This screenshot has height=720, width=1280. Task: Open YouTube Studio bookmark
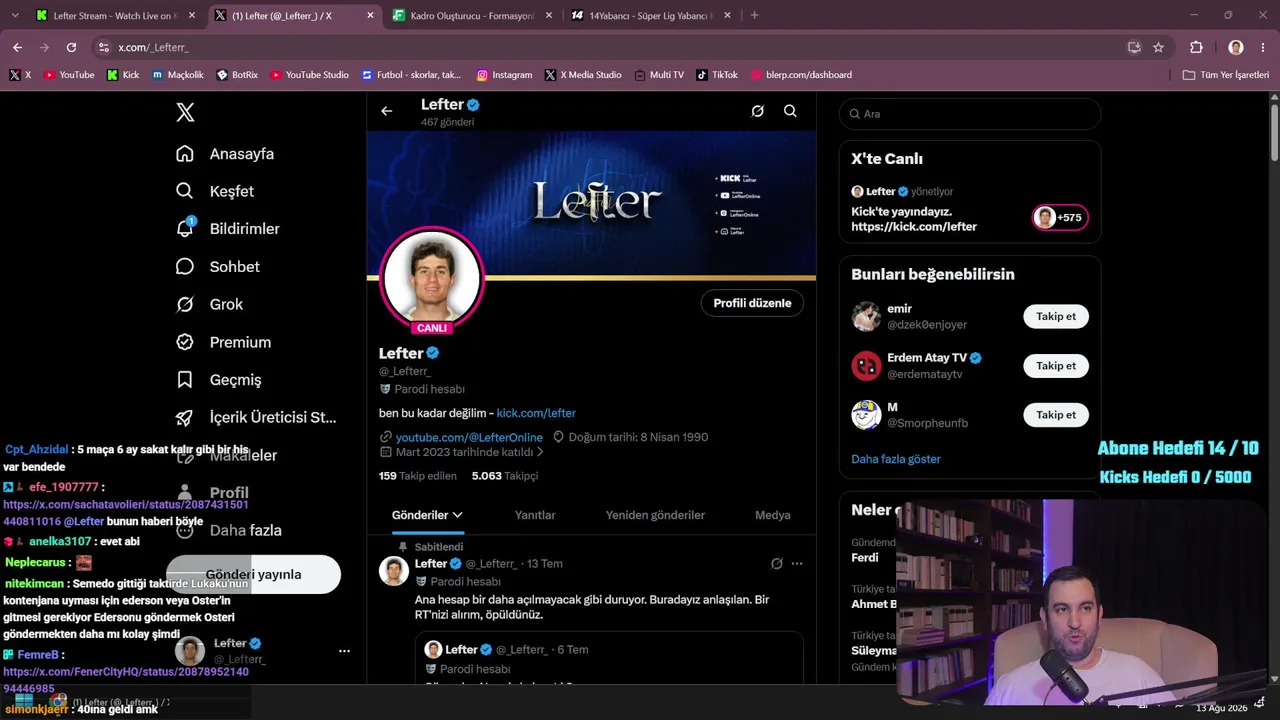click(x=309, y=75)
